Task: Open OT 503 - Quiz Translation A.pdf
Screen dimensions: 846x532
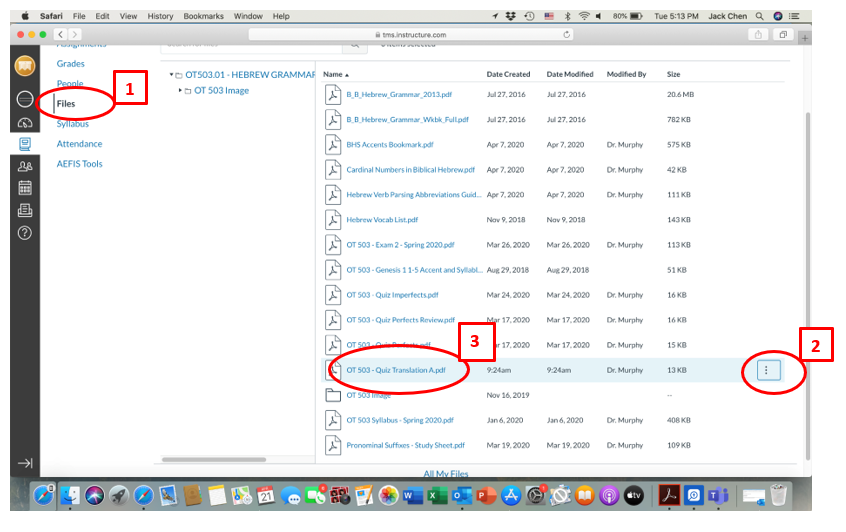Action: [x=395, y=370]
